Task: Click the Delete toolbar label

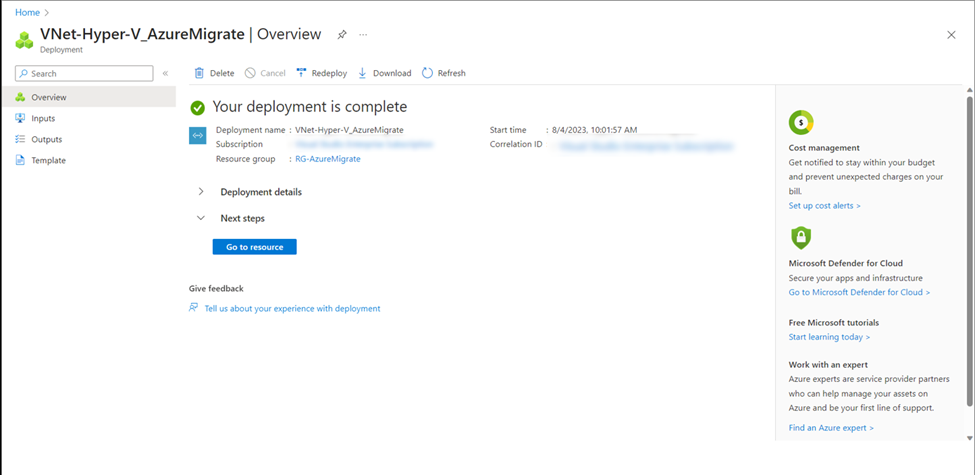Action: pos(222,73)
